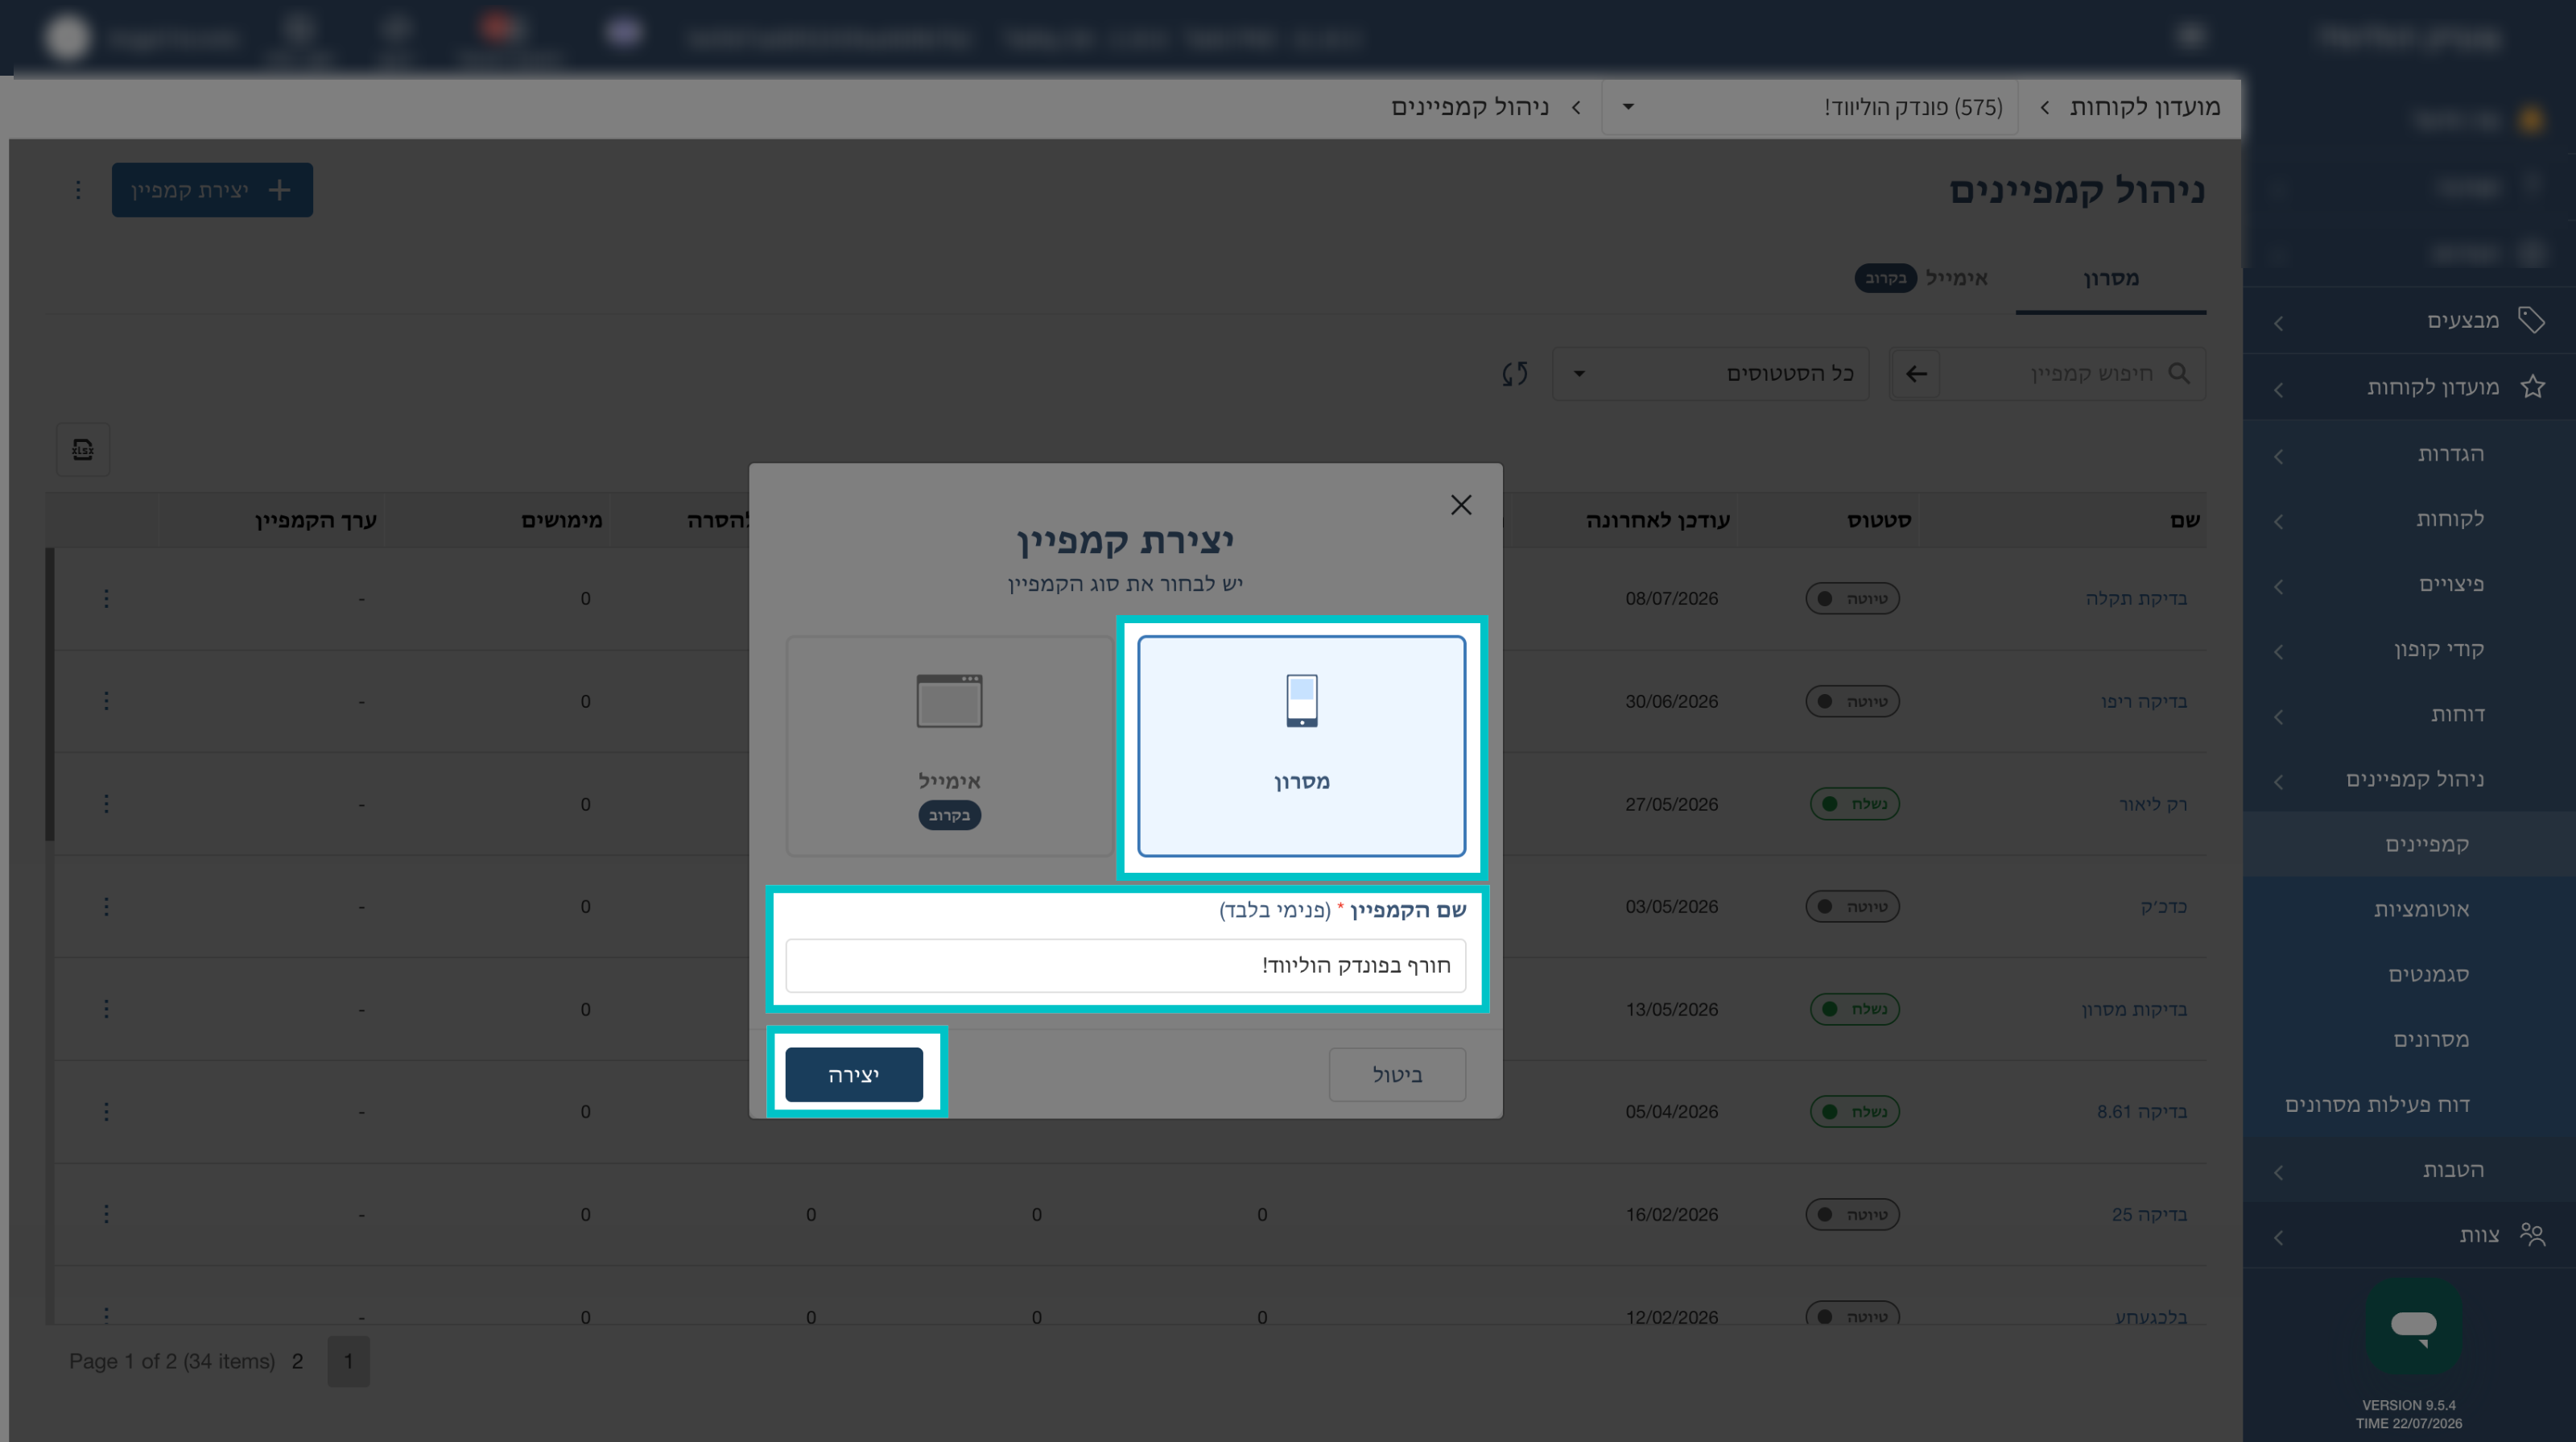Click the magnifier icon in the campaign search
The image size is (2576, 1442).
(2179, 373)
